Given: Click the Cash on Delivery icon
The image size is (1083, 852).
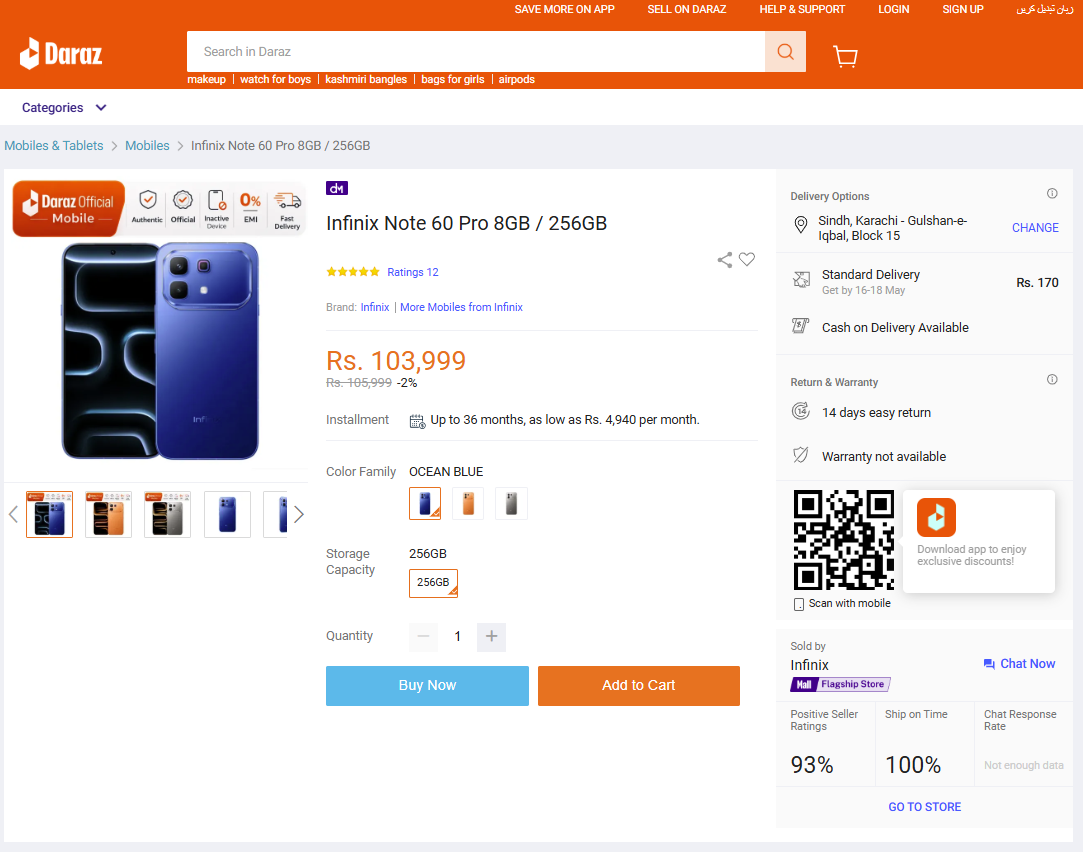Looking at the screenshot, I should coord(801,325).
